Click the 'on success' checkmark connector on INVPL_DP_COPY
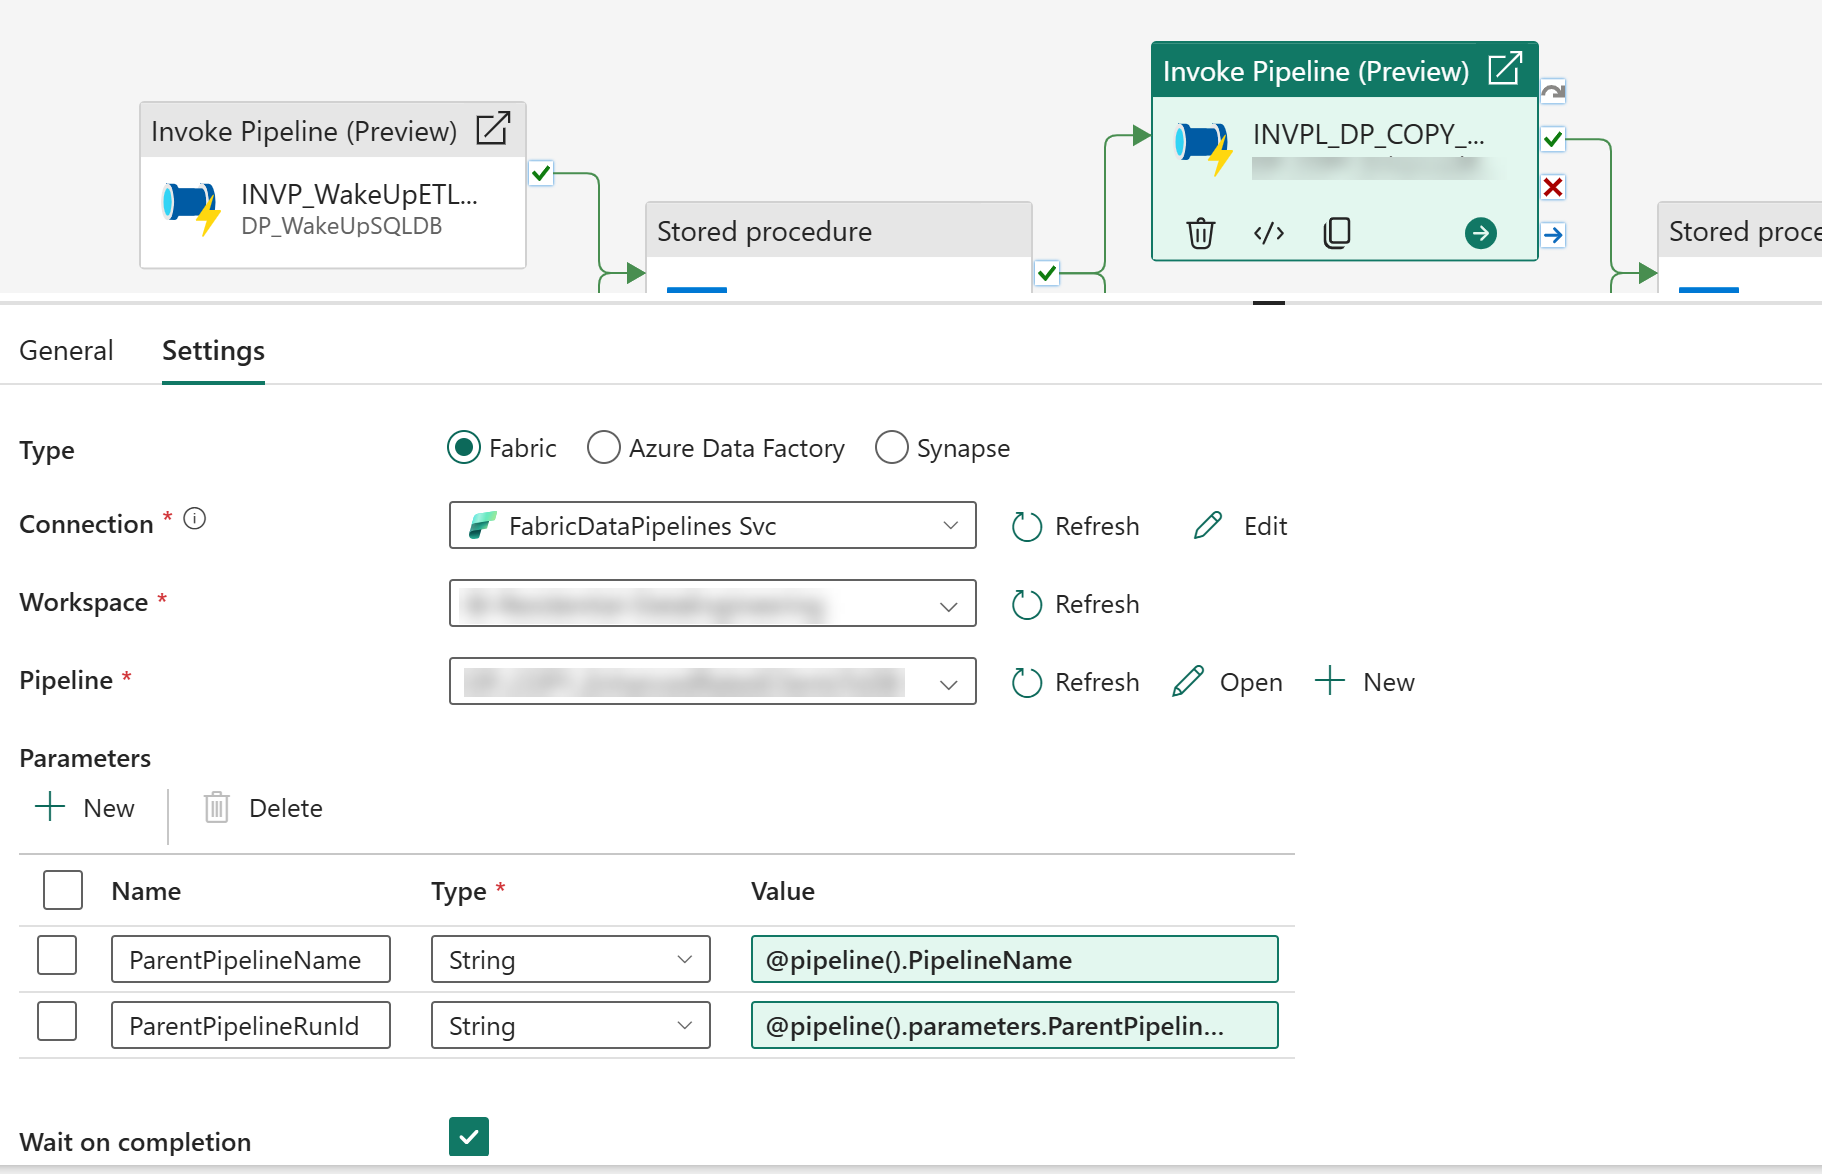The image size is (1822, 1174). [x=1552, y=139]
